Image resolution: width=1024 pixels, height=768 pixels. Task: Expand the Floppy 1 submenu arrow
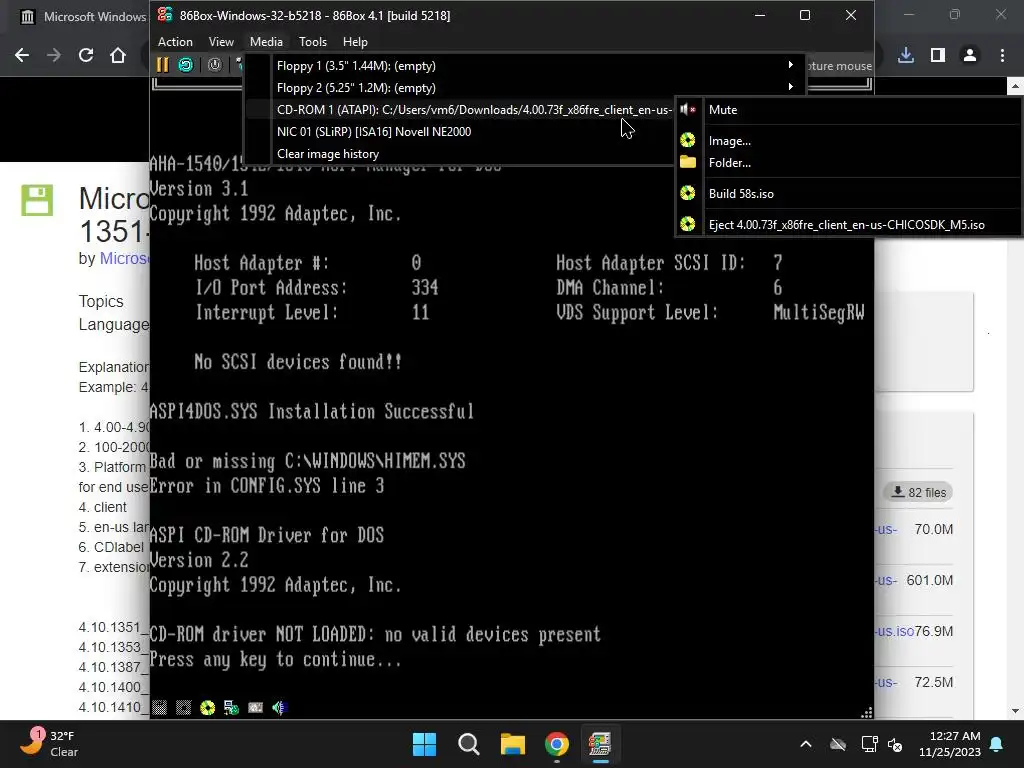click(791, 65)
